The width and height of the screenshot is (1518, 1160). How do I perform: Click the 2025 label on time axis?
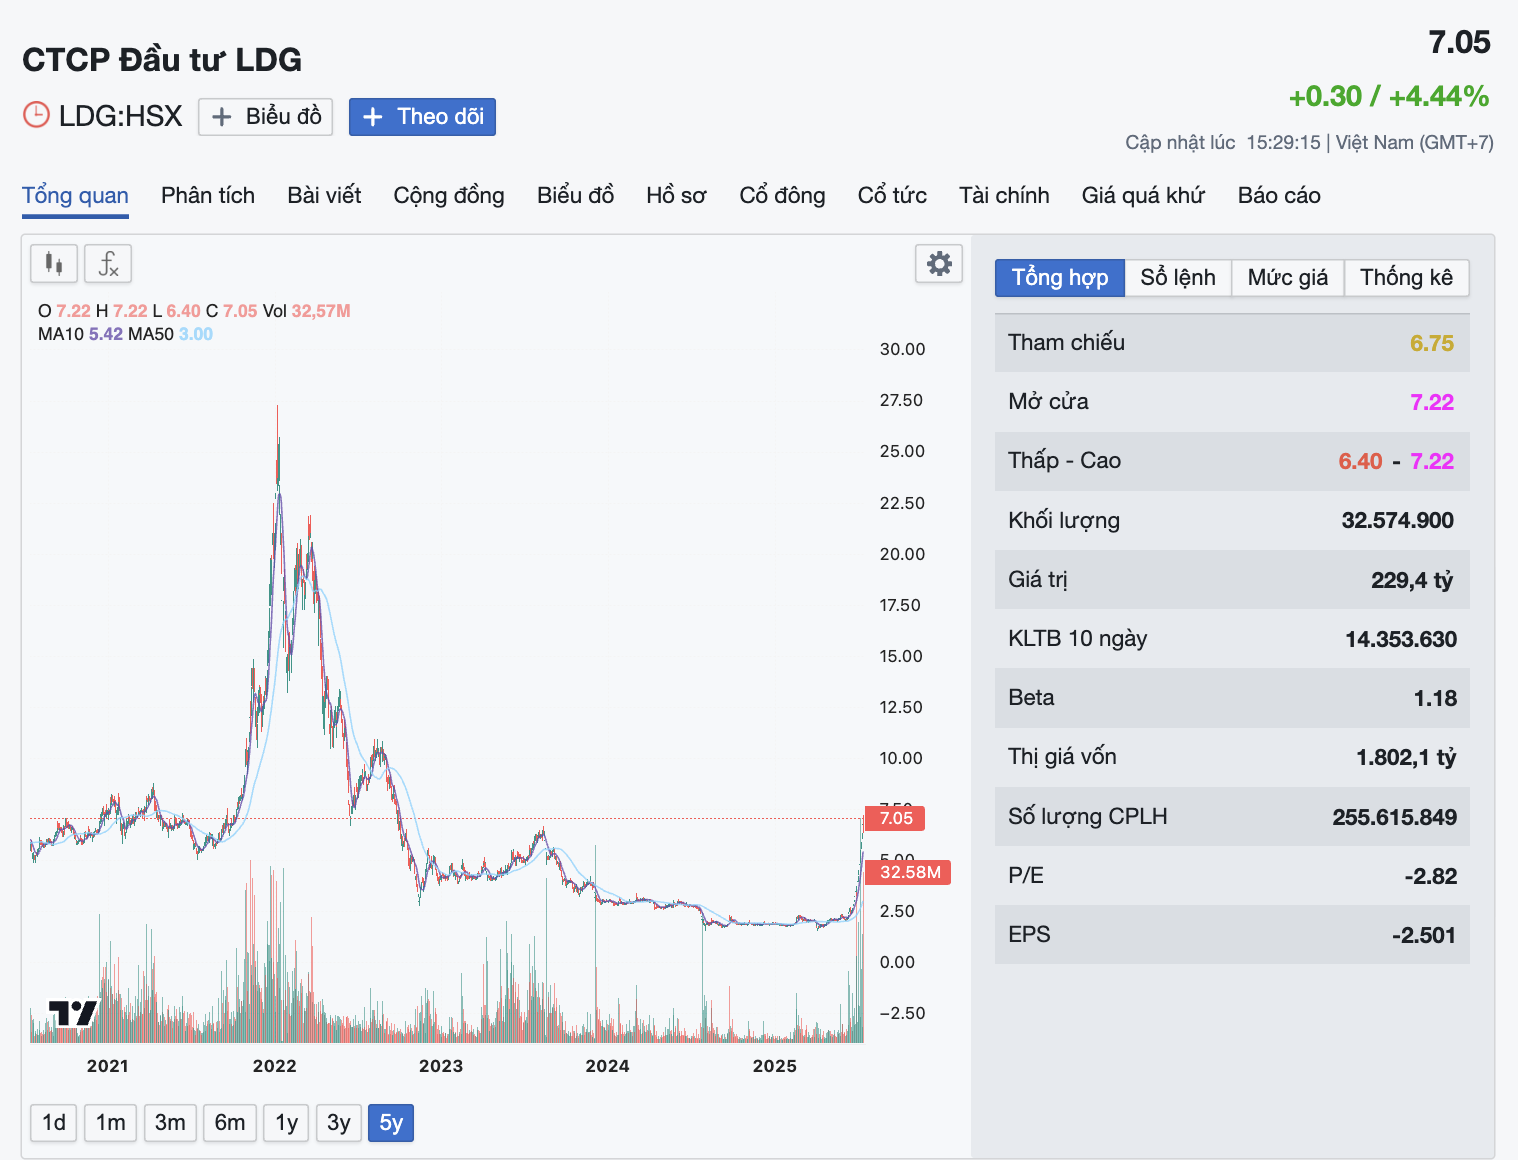click(774, 1066)
